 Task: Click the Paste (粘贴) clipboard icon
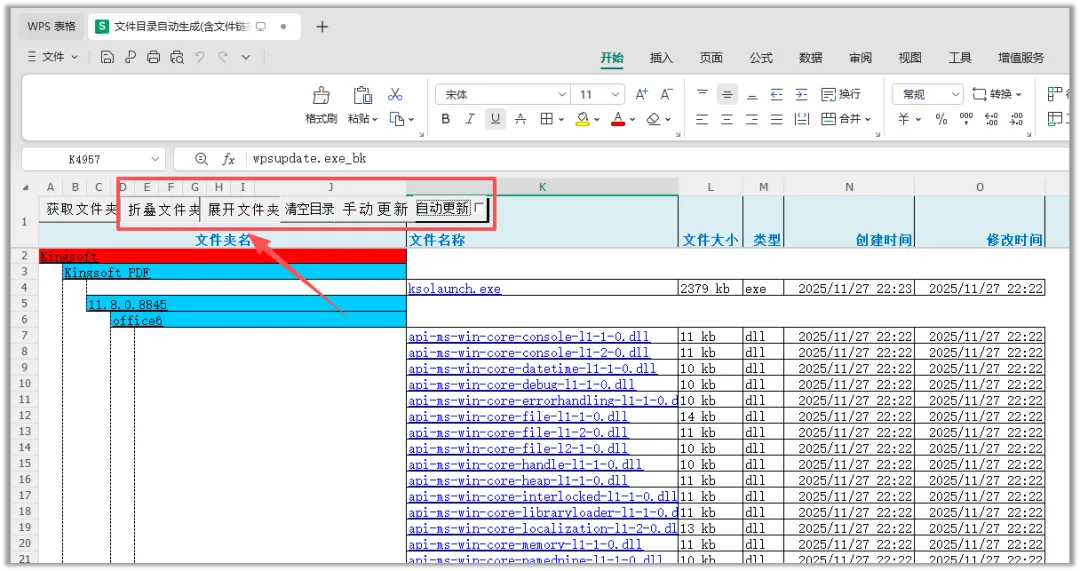(x=362, y=95)
